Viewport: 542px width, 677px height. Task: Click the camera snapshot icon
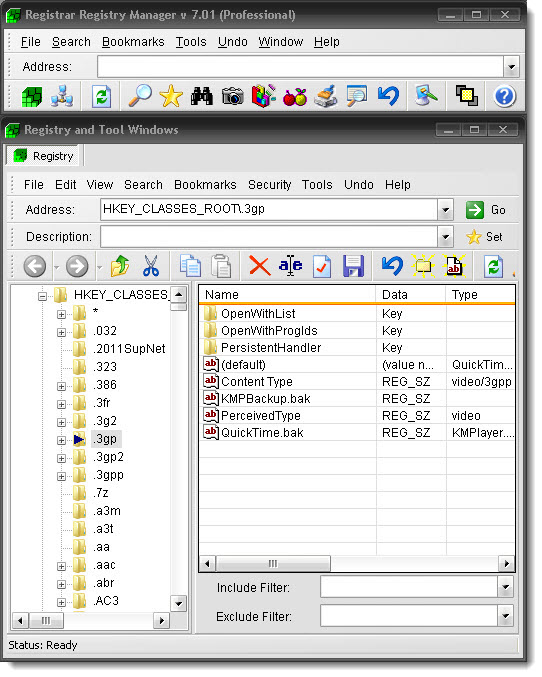233,96
